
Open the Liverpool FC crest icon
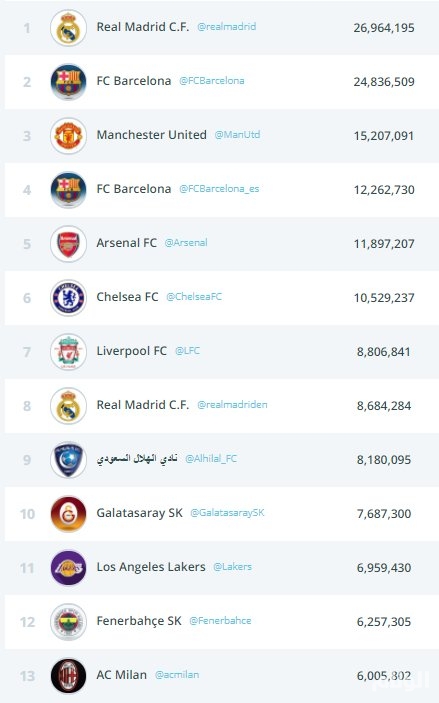click(68, 352)
